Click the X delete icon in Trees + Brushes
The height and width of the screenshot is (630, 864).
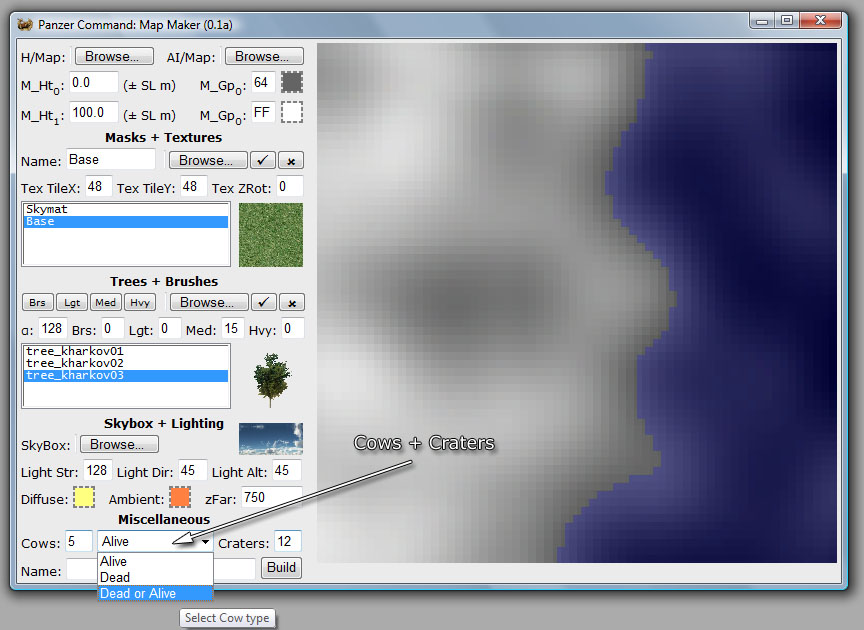[x=292, y=303]
